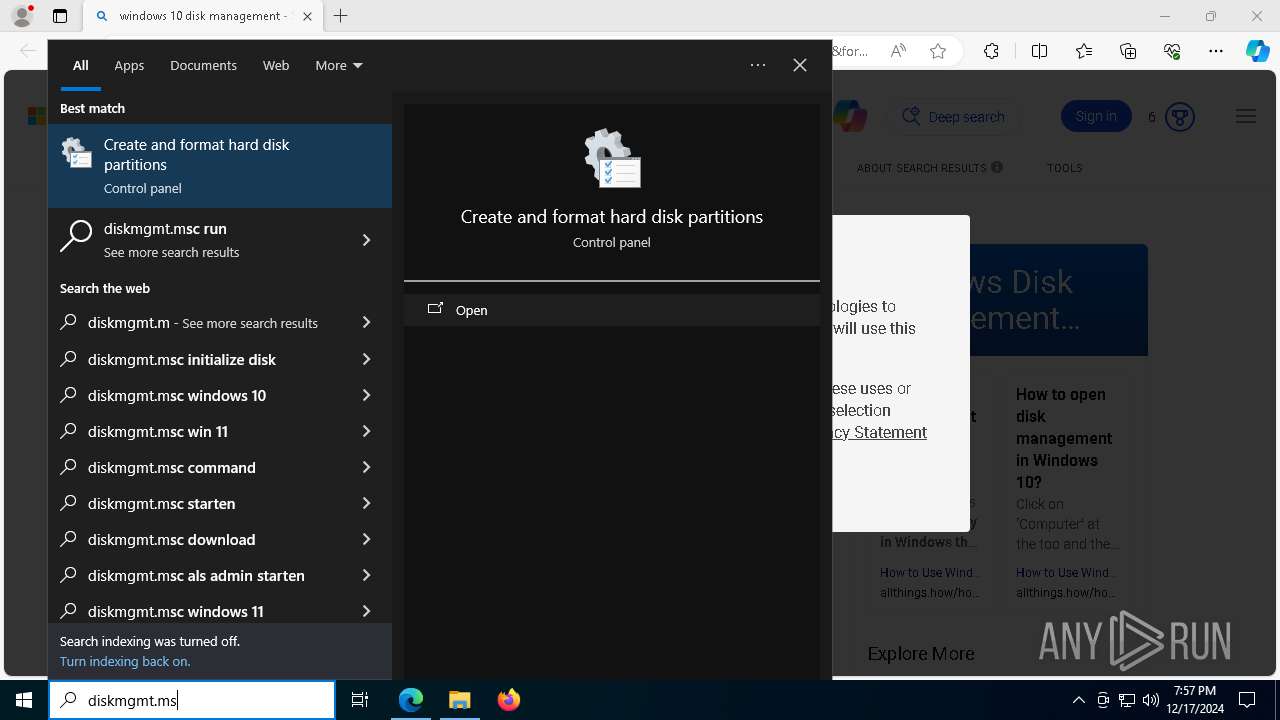Viewport: 1280px width, 720px height.
Task: Open Edge Settings and more menu
Action: pos(1216,51)
